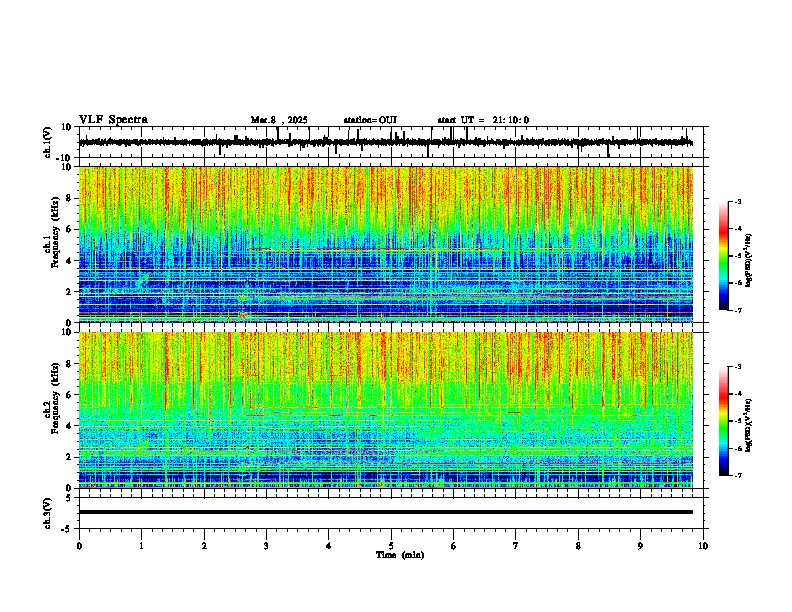Click the -3 label on ch.1 colorbar
The image size is (792, 612).
click(x=737, y=202)
